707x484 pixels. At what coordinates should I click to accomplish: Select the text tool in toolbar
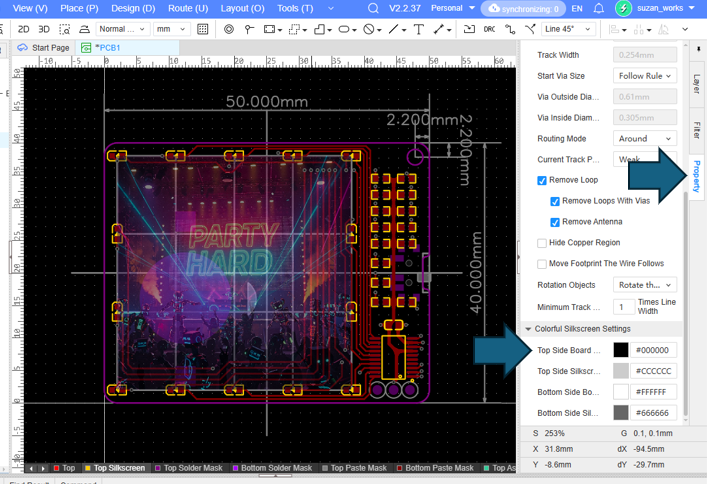point(419,30)
